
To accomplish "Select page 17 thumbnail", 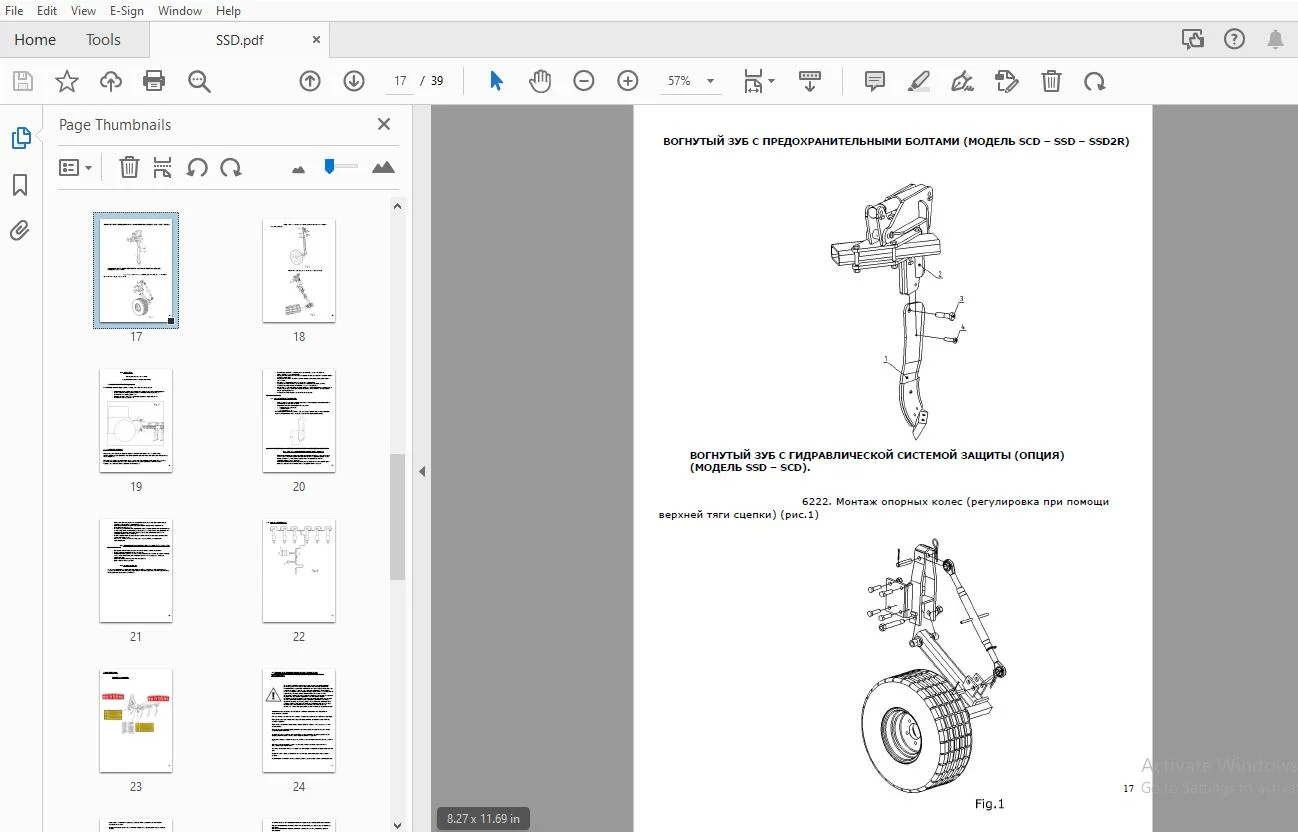I will pos(136,270).
